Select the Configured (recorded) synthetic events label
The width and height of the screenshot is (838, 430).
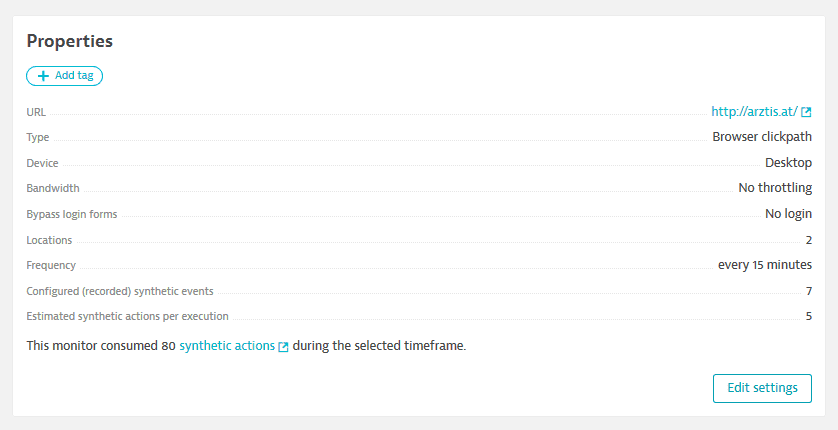coord(120,291)
